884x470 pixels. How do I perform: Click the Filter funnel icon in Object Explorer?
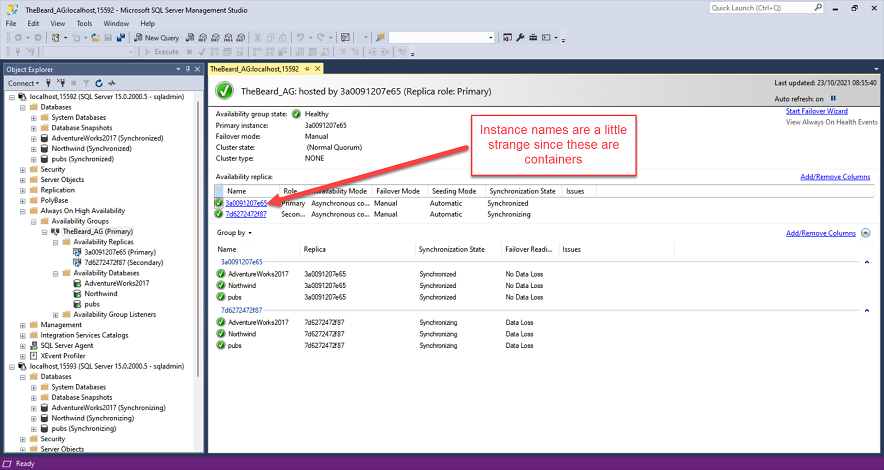click(86, 83)
